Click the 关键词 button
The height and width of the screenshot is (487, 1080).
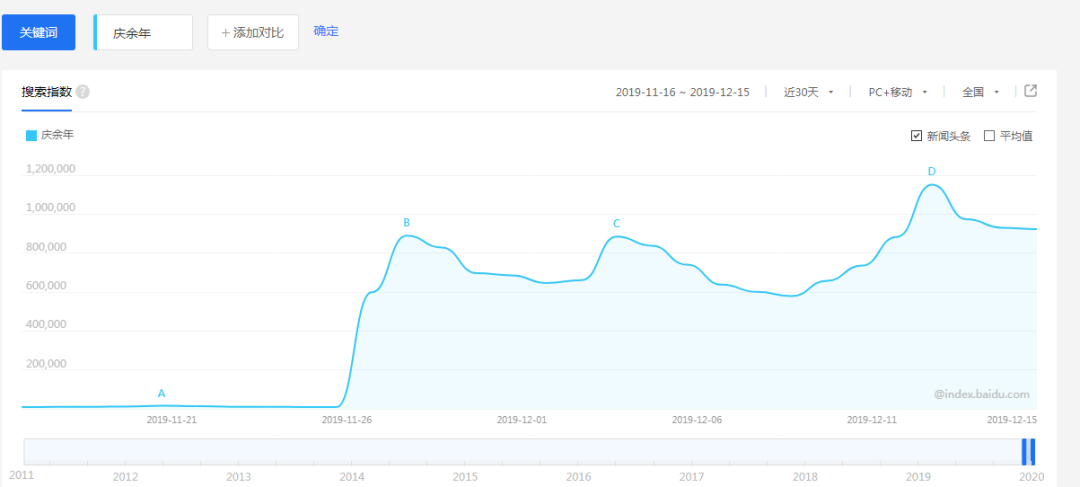pyautogui.click(x=38, y=33)
